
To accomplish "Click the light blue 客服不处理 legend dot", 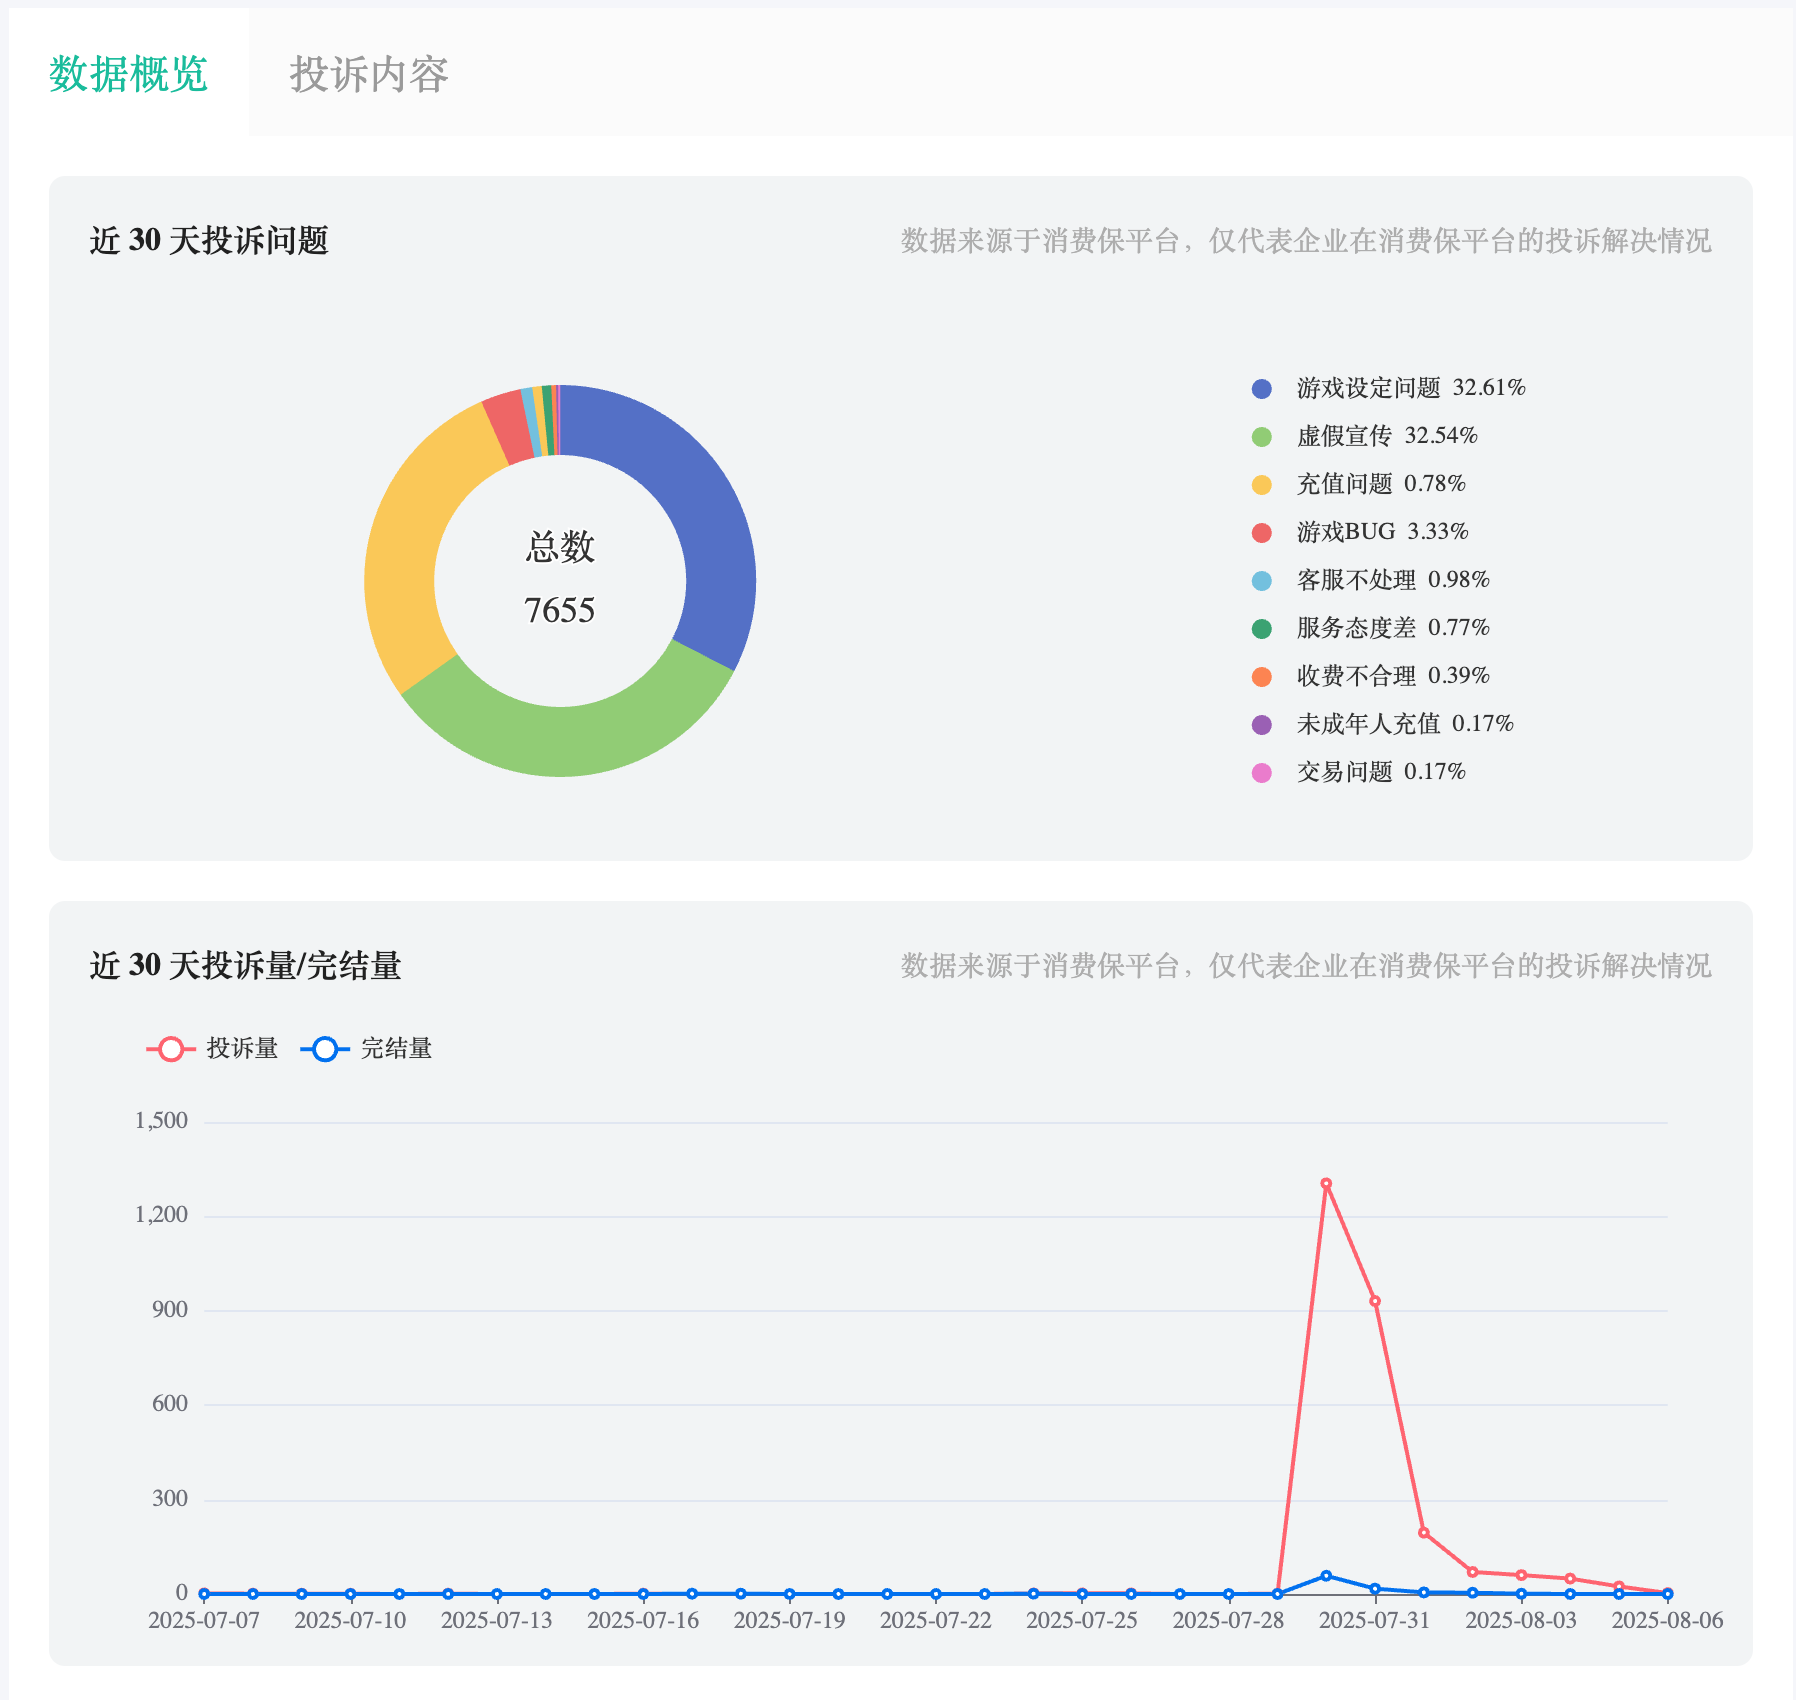I will pyautogui.click(x=1262, y=580).
